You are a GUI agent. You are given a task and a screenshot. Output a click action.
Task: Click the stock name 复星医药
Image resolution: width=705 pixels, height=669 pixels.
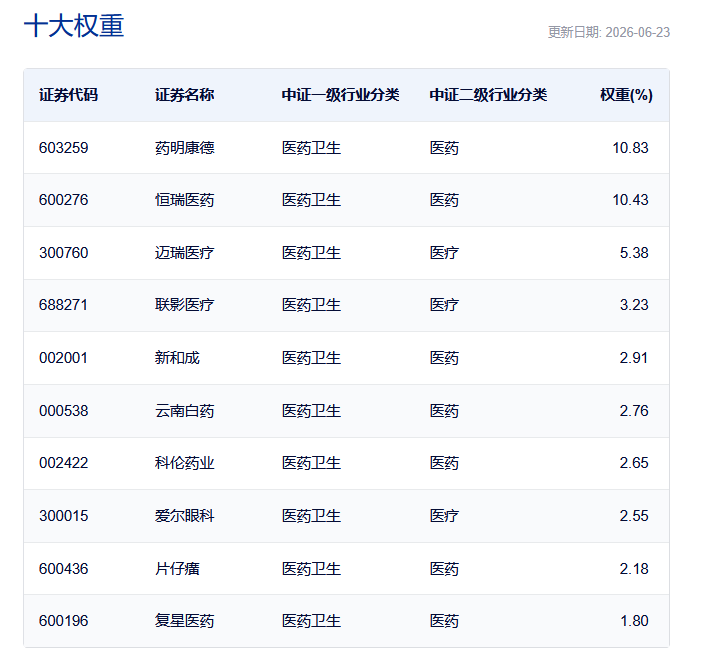coord(184,622)
